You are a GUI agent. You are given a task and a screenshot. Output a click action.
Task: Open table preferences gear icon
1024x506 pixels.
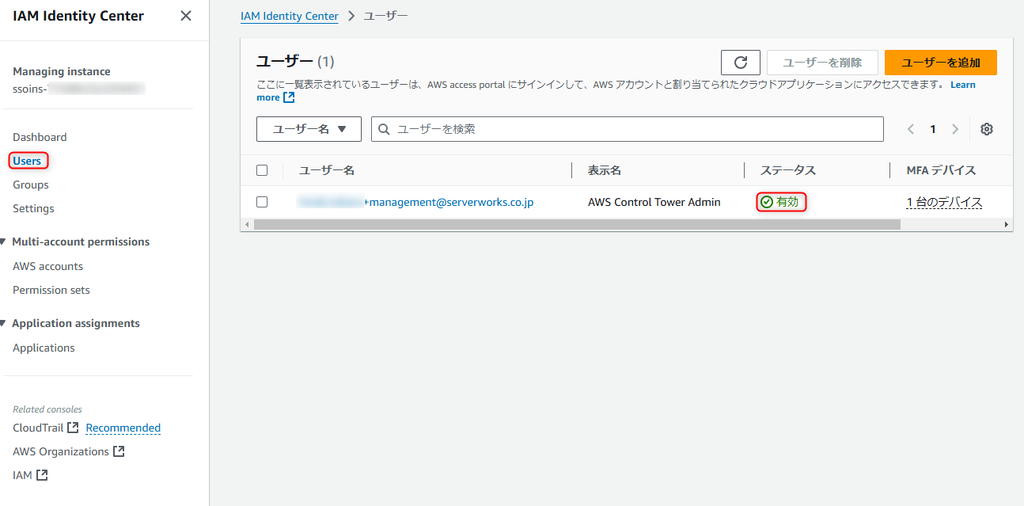987,129
